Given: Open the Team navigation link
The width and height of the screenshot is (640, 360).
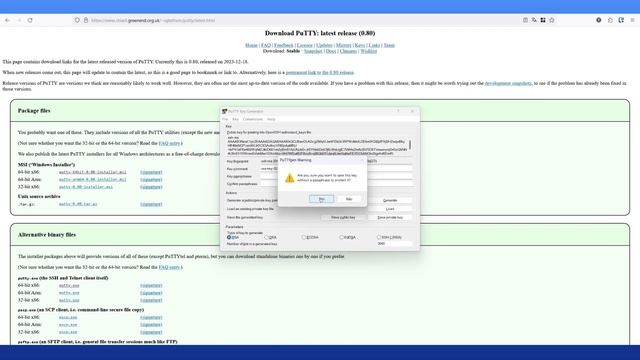Looking at the screenshot, I should click(x=389, y=45).
